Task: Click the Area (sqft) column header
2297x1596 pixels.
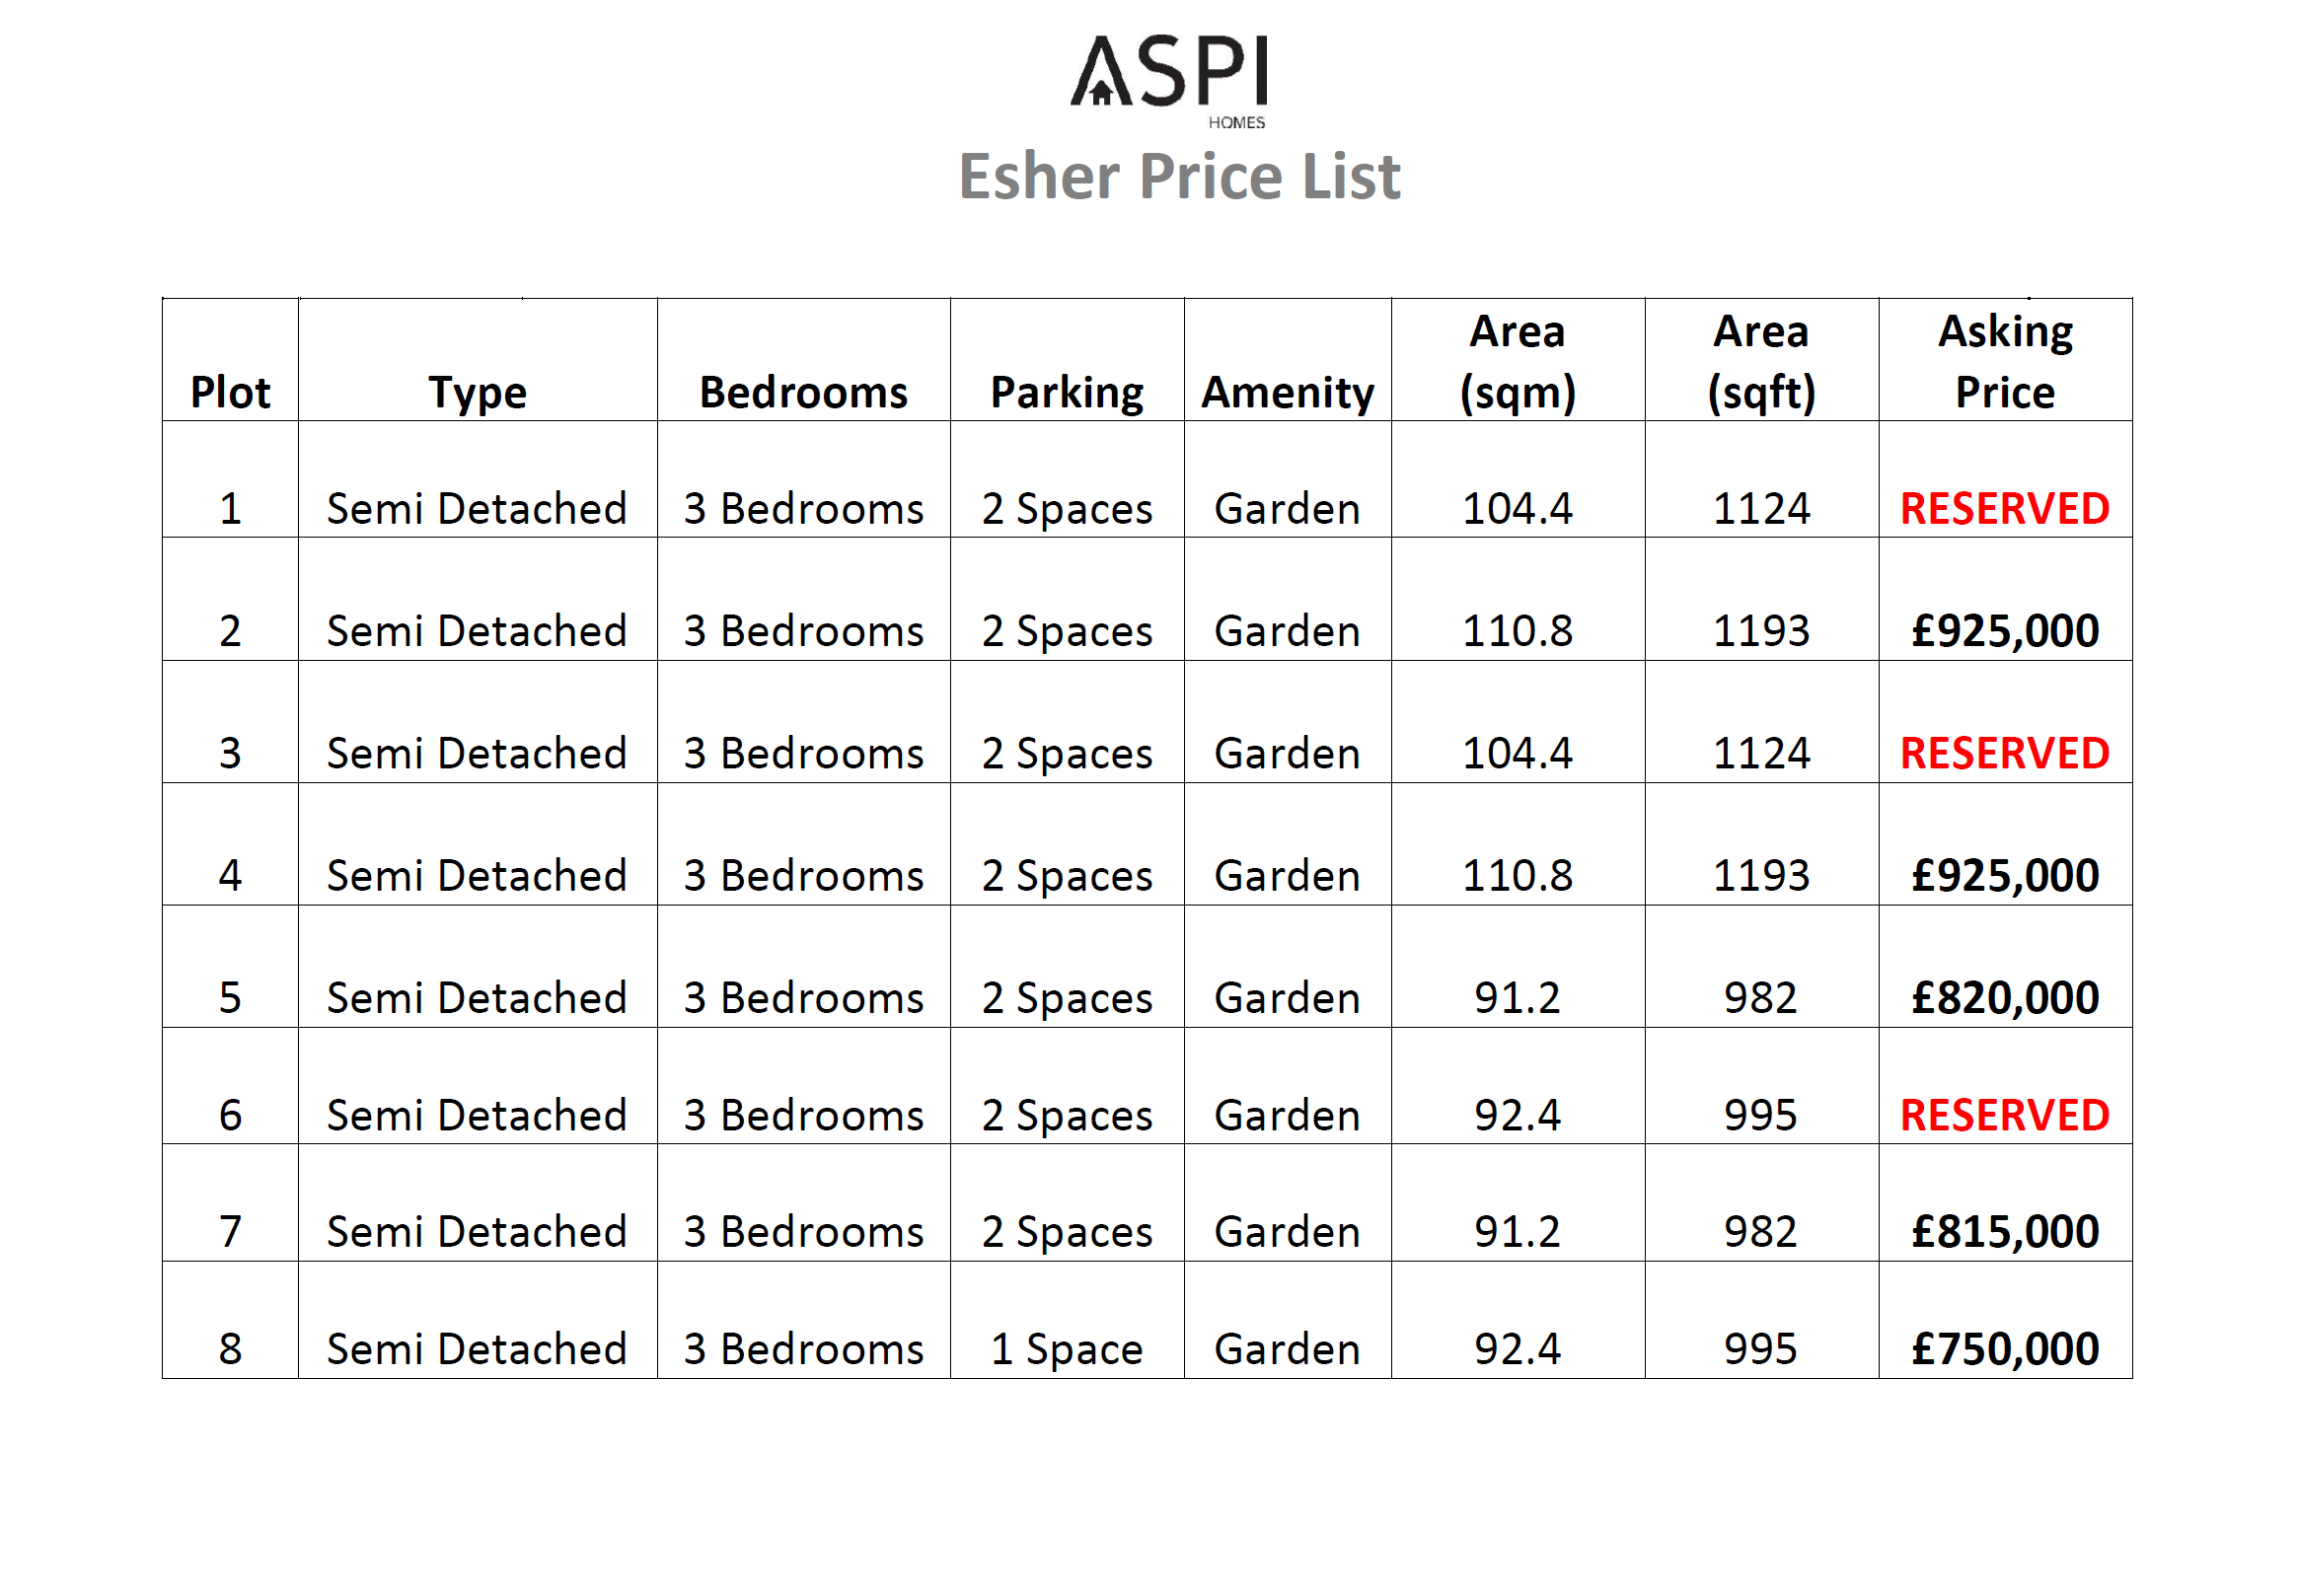Action: click(1761, 362)
